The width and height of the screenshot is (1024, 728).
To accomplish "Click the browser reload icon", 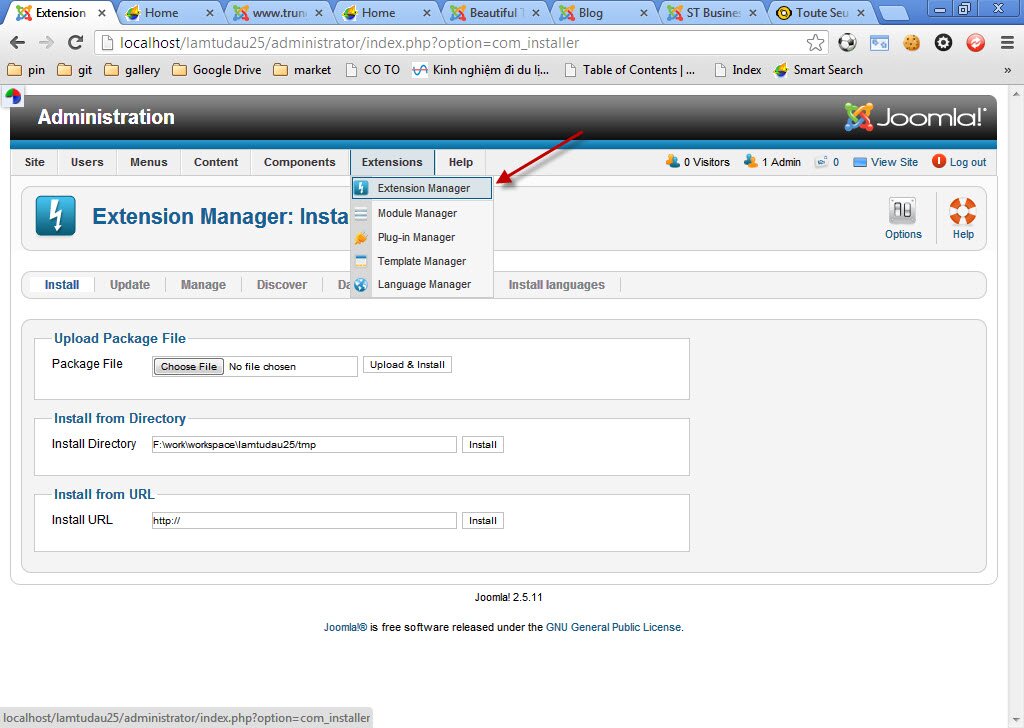I will click(x=75, y=43).
